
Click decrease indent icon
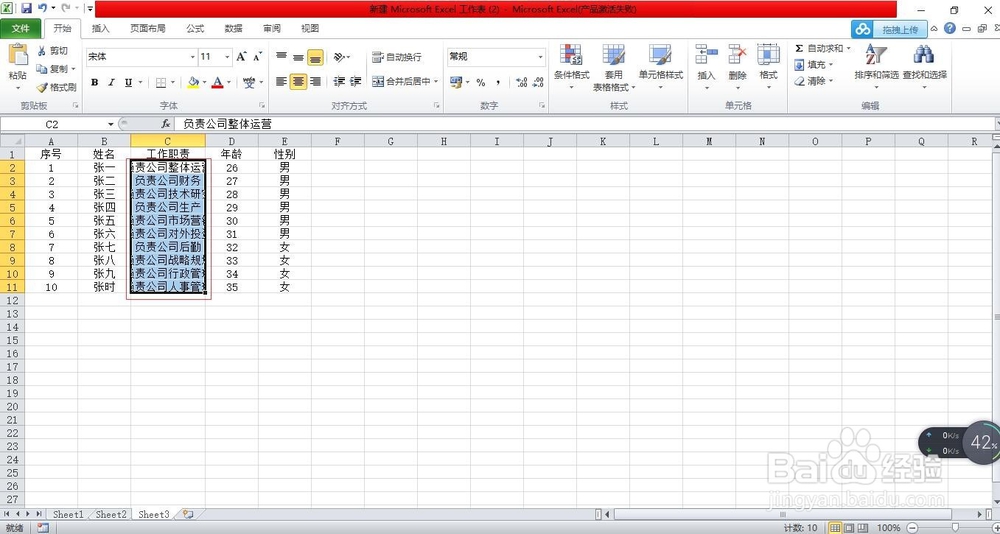[x=339, y=82]
